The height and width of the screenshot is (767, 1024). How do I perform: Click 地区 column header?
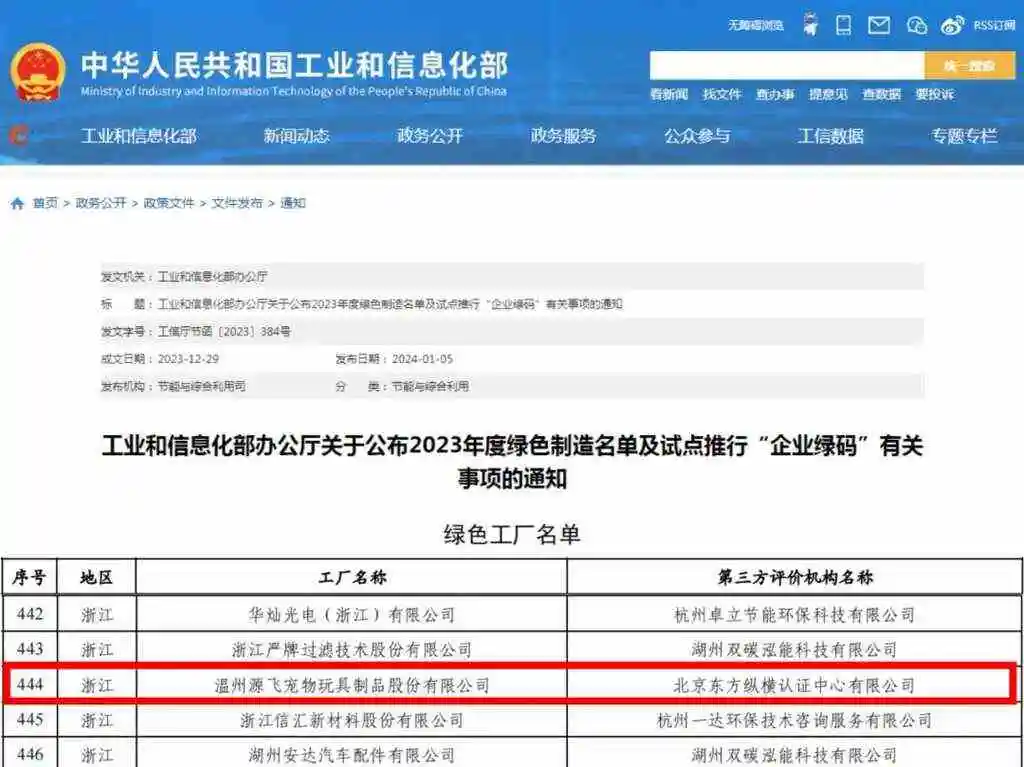tap(97, 577)
